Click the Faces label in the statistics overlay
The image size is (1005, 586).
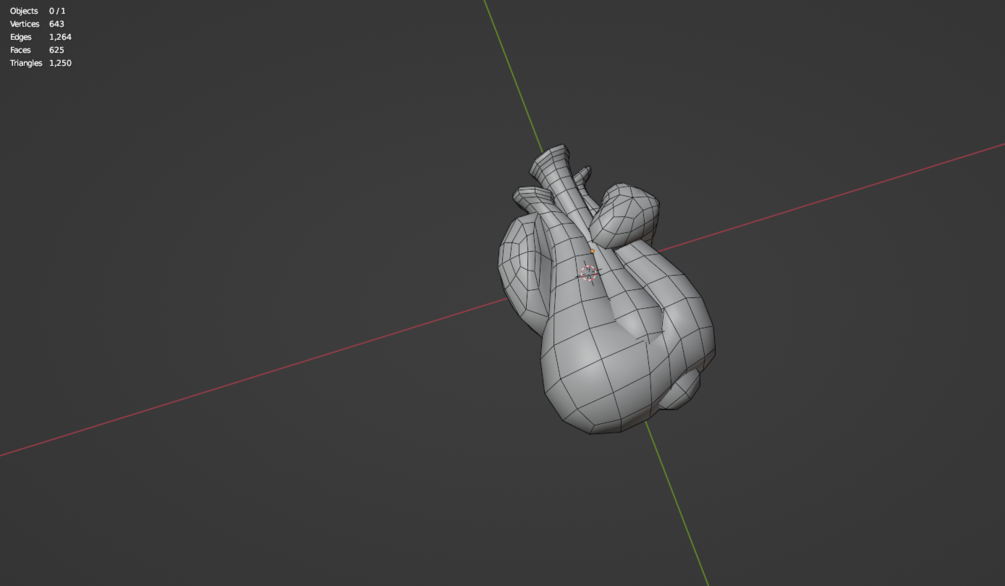tap(20, 50)
